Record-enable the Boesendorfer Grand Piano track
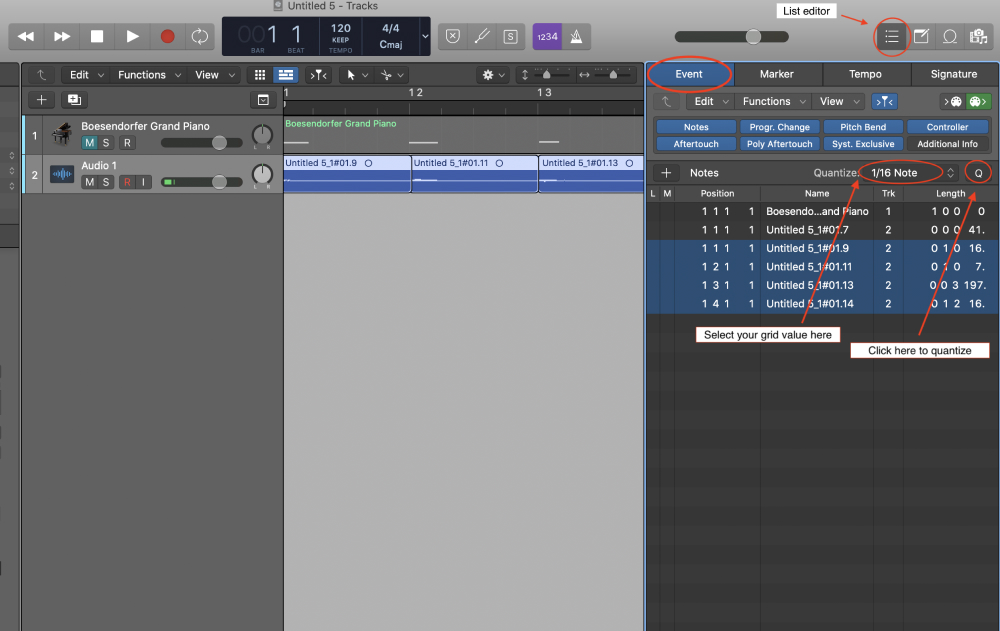 click(127, 143)
